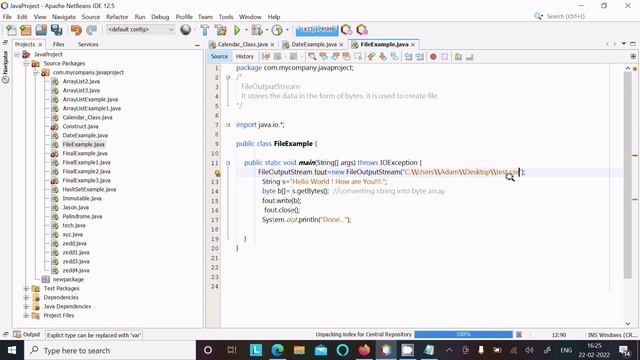This screenshot has height=360, width=640.
Task: Open the Profile Project dropdown arrow
Action: click(287, 30)
